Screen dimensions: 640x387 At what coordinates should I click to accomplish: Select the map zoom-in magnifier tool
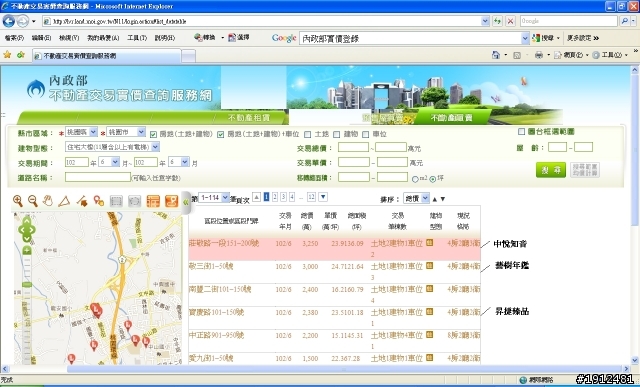[18, 201]
